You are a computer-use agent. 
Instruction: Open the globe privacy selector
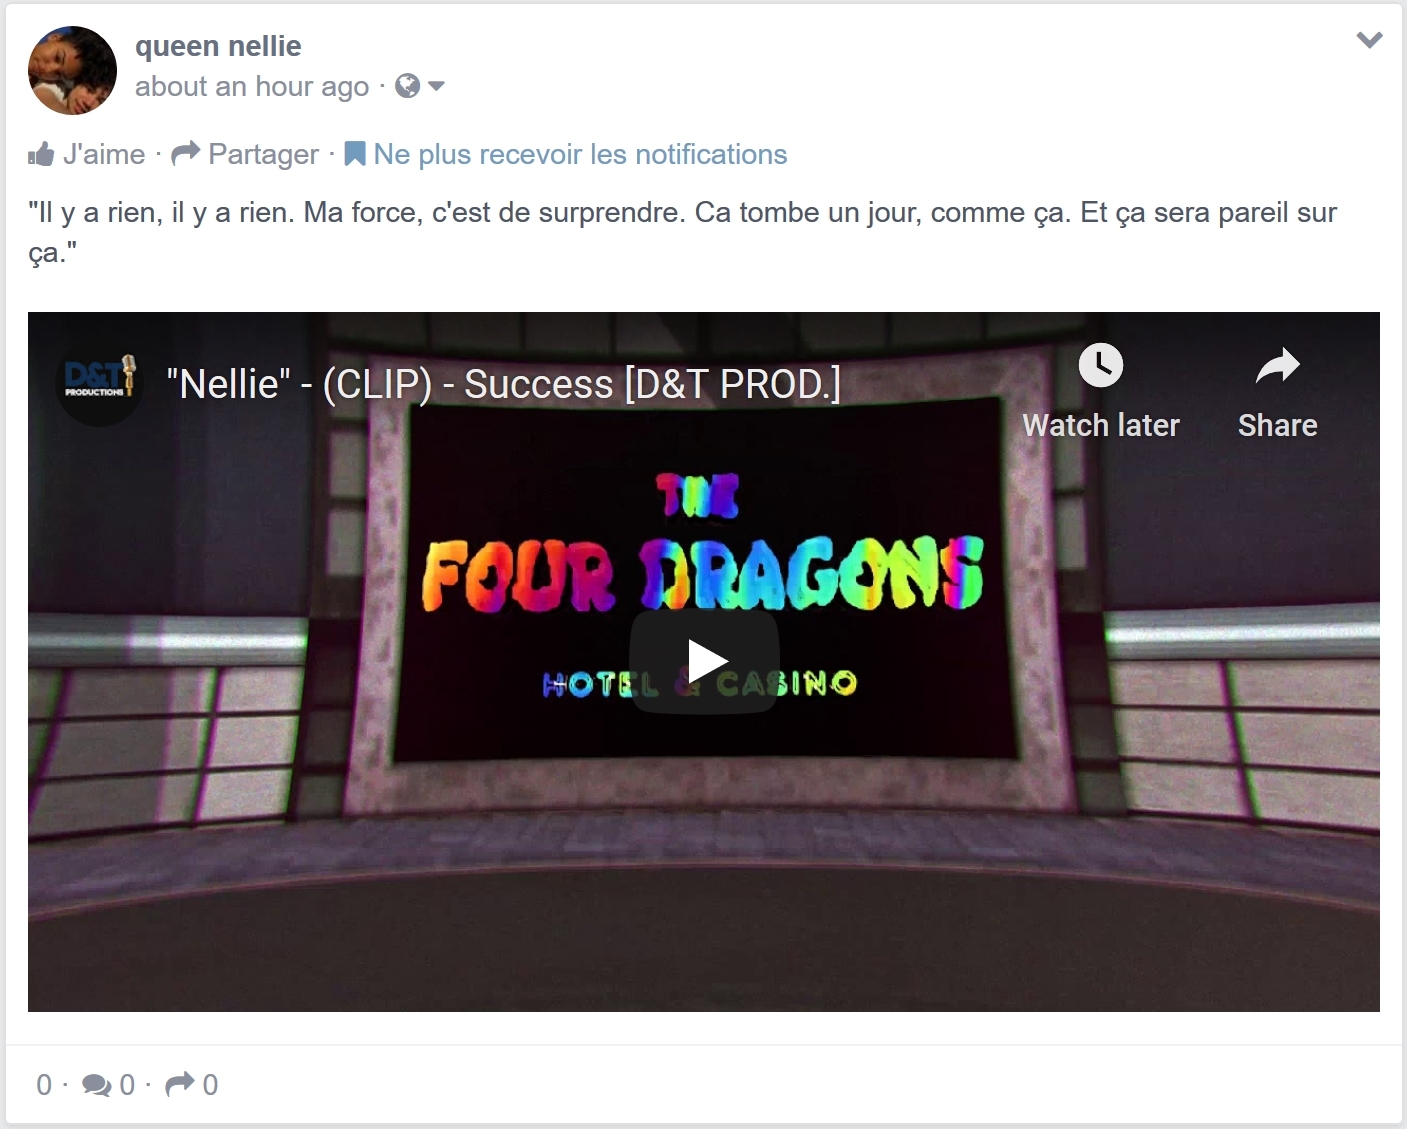click(x=407, y=86)
